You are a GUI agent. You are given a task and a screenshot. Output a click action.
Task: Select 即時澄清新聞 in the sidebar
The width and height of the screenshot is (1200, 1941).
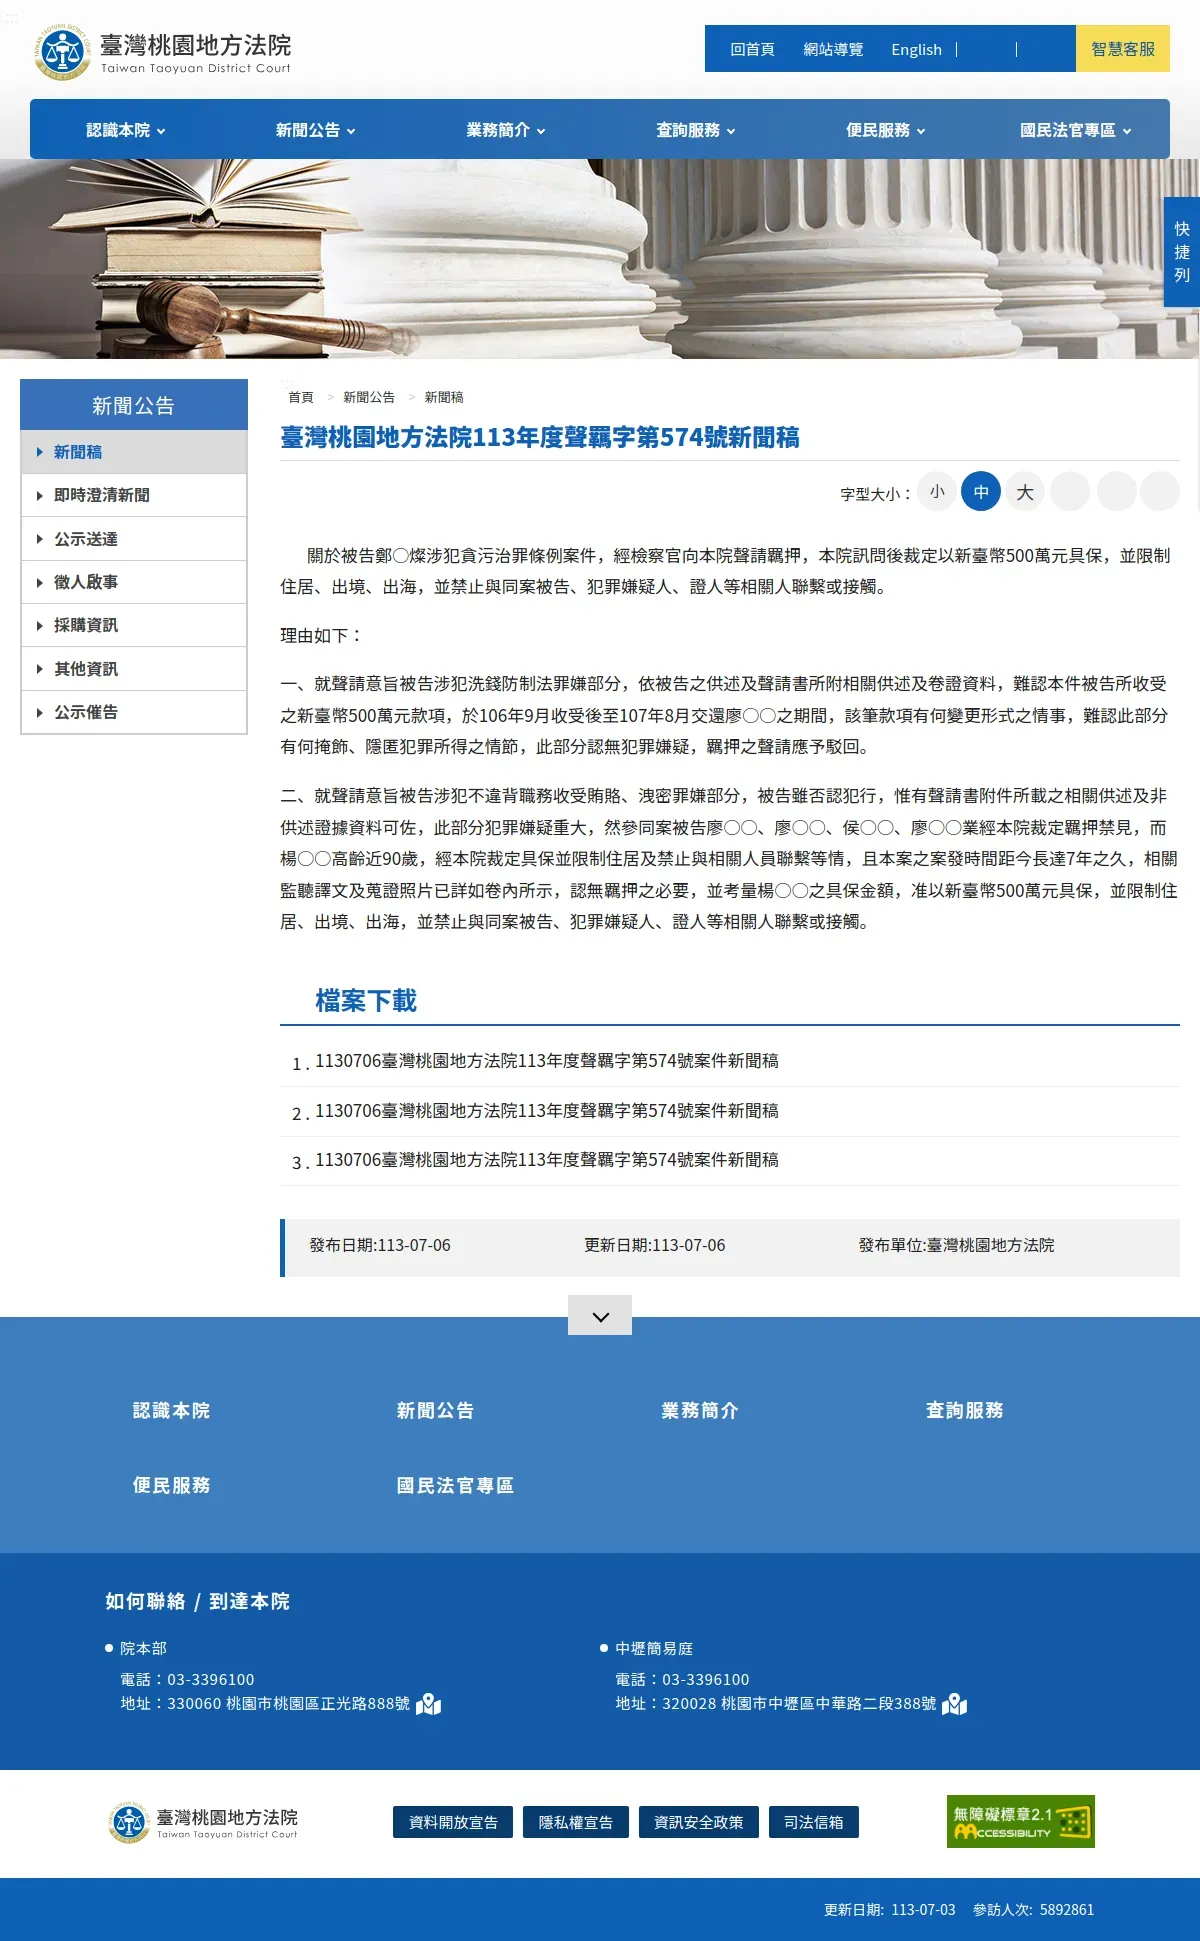[x=134, y=495]
